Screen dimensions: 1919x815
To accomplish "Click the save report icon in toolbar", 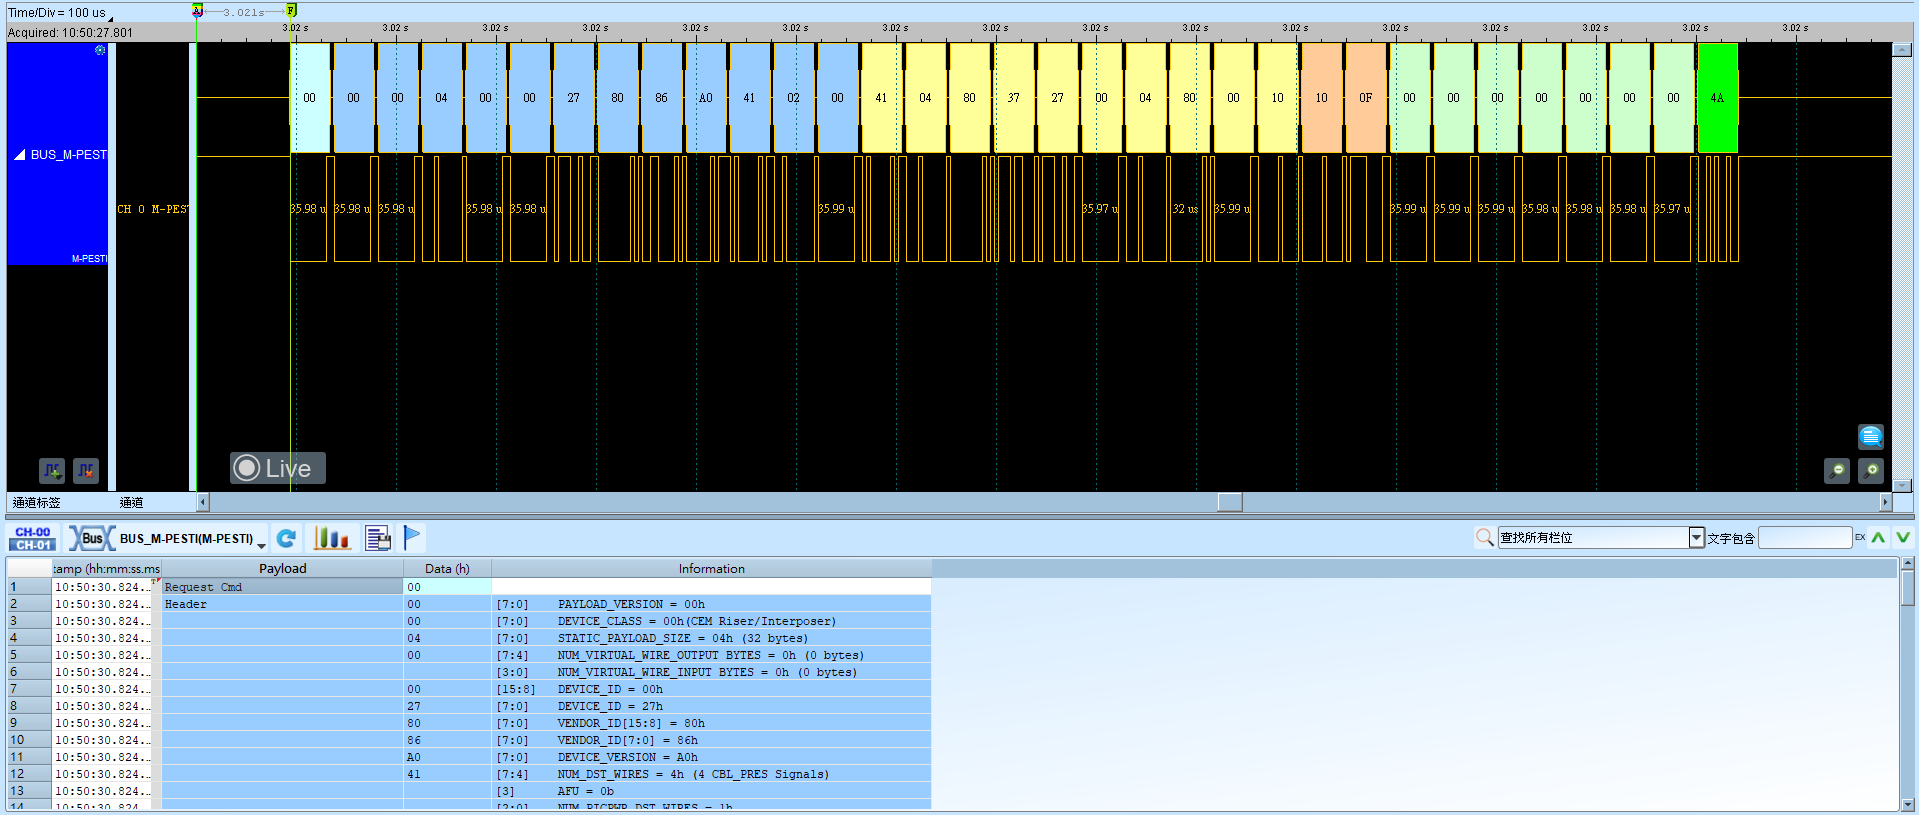I will (x=378, y=538).
